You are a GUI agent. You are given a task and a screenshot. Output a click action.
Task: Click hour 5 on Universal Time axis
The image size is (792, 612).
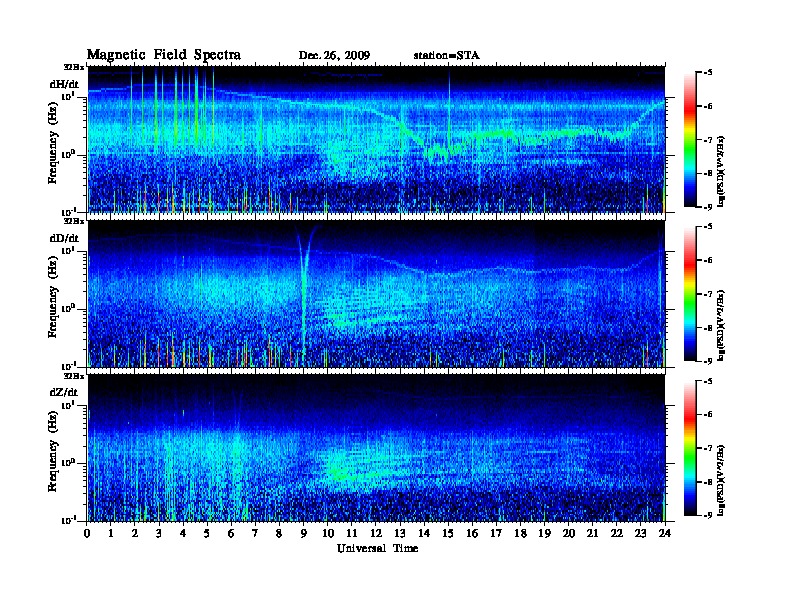(x=207, y=533)
